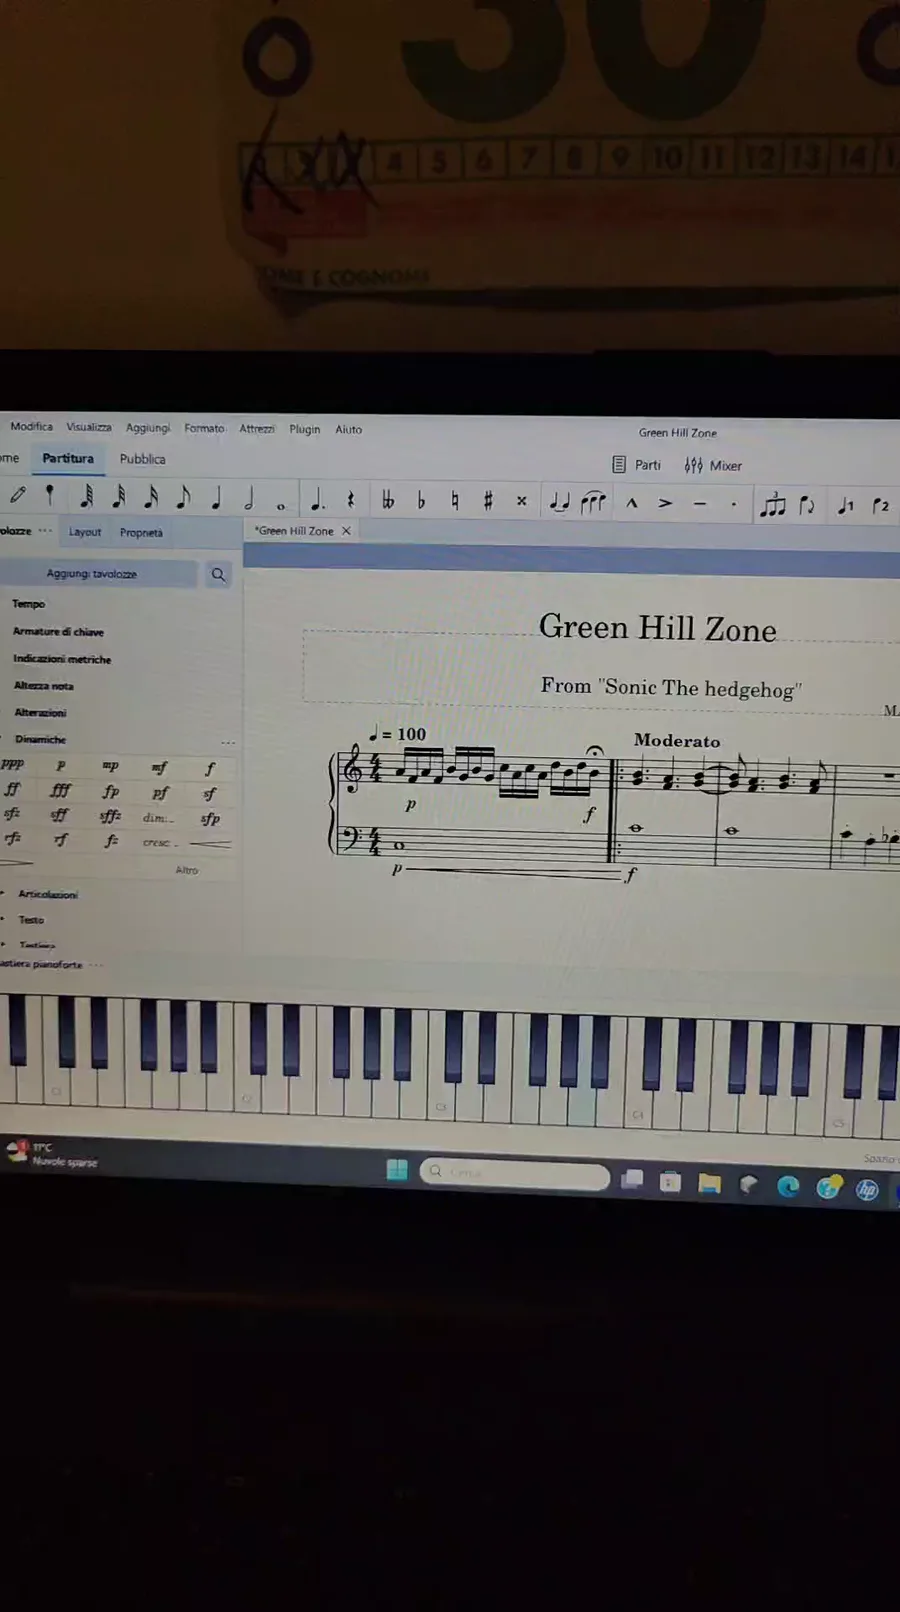
Task: Select the eighth note duration
Action: [x=183, y=497]
